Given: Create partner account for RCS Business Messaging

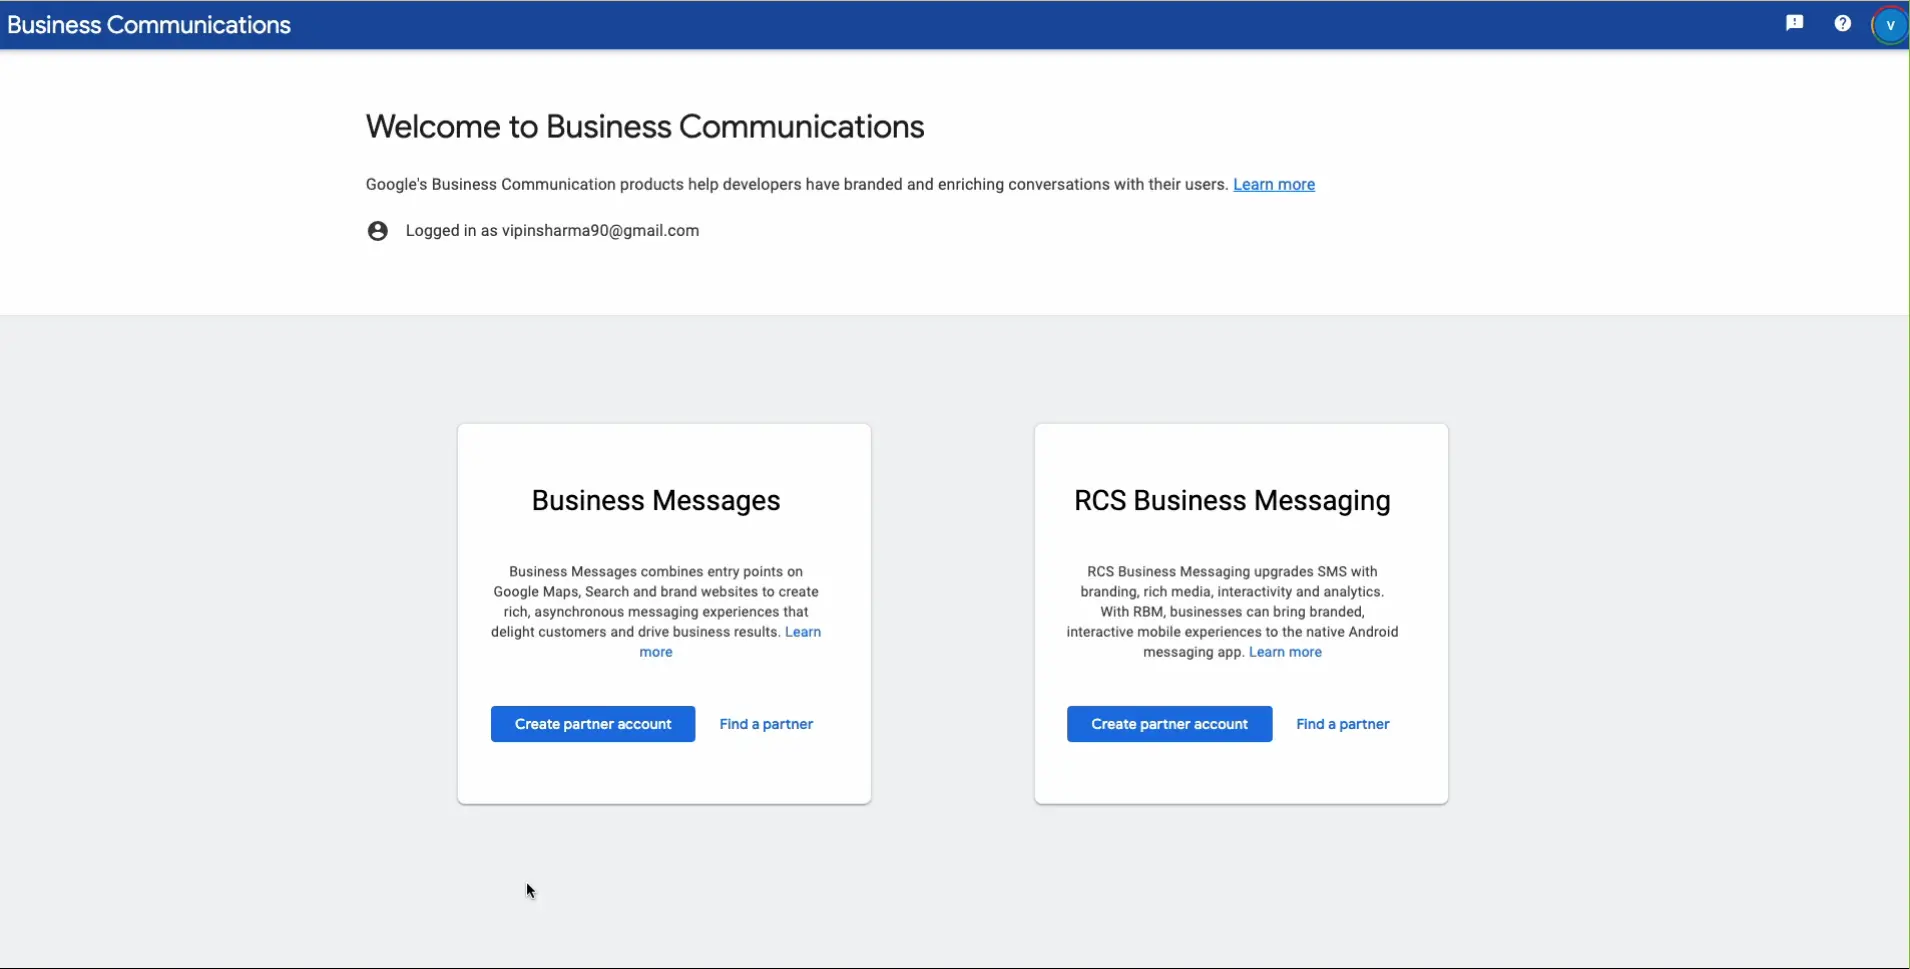Looking at the screenshot, I should point(1169,724).
